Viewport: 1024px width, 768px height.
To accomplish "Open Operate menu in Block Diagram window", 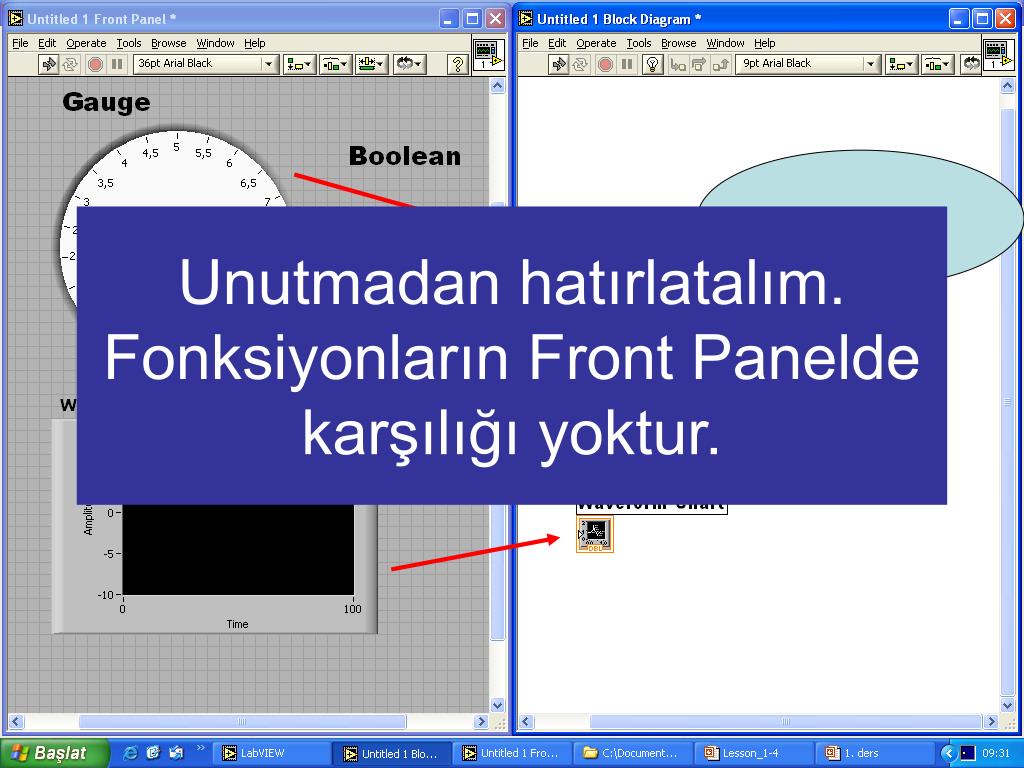I will click(x=596, y=43).
